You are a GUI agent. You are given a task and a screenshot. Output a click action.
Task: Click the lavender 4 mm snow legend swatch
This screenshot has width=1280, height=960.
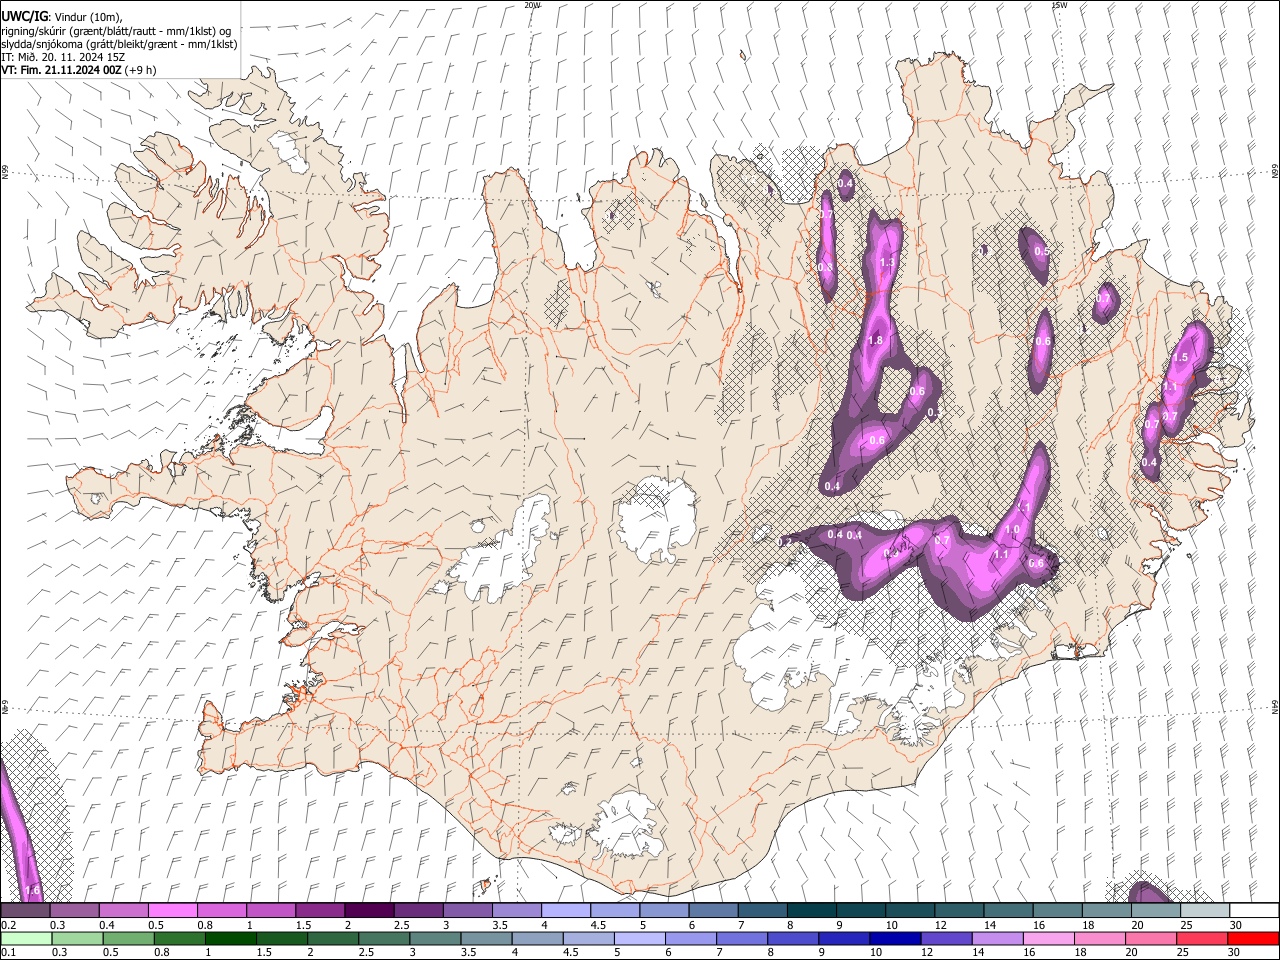pyautogui.click(x=566, y=910)
